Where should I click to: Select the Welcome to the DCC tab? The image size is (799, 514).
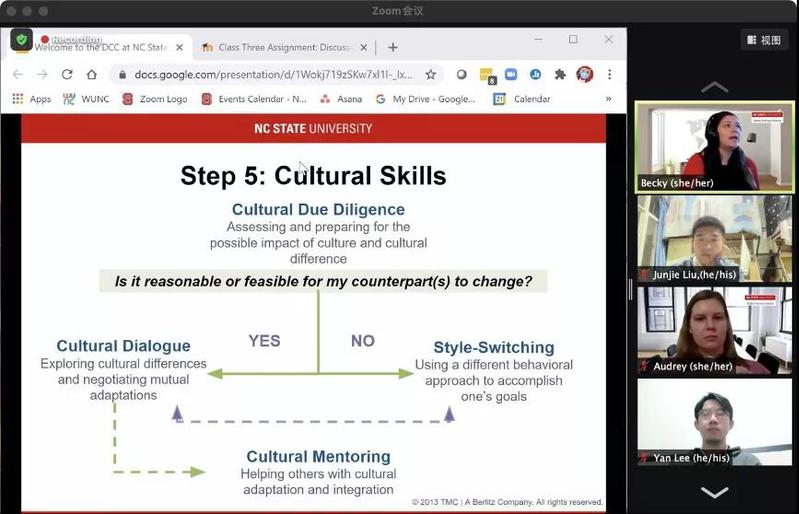click(100, 47)
